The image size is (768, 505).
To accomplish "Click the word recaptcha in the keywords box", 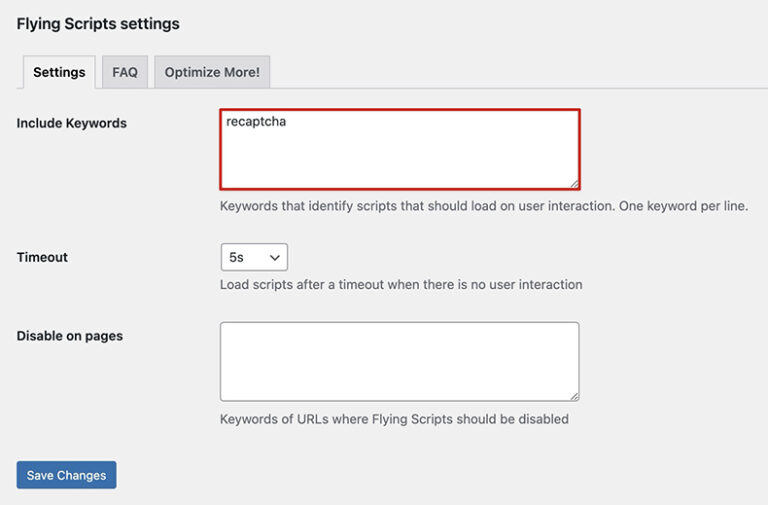I will point(256,122).
